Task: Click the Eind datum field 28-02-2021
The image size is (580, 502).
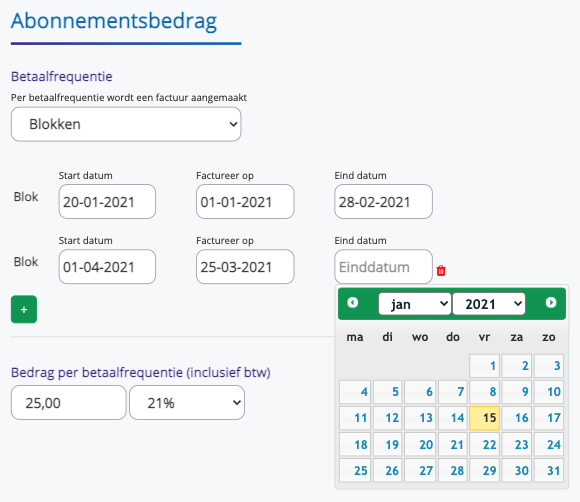Action: point(383,202)
